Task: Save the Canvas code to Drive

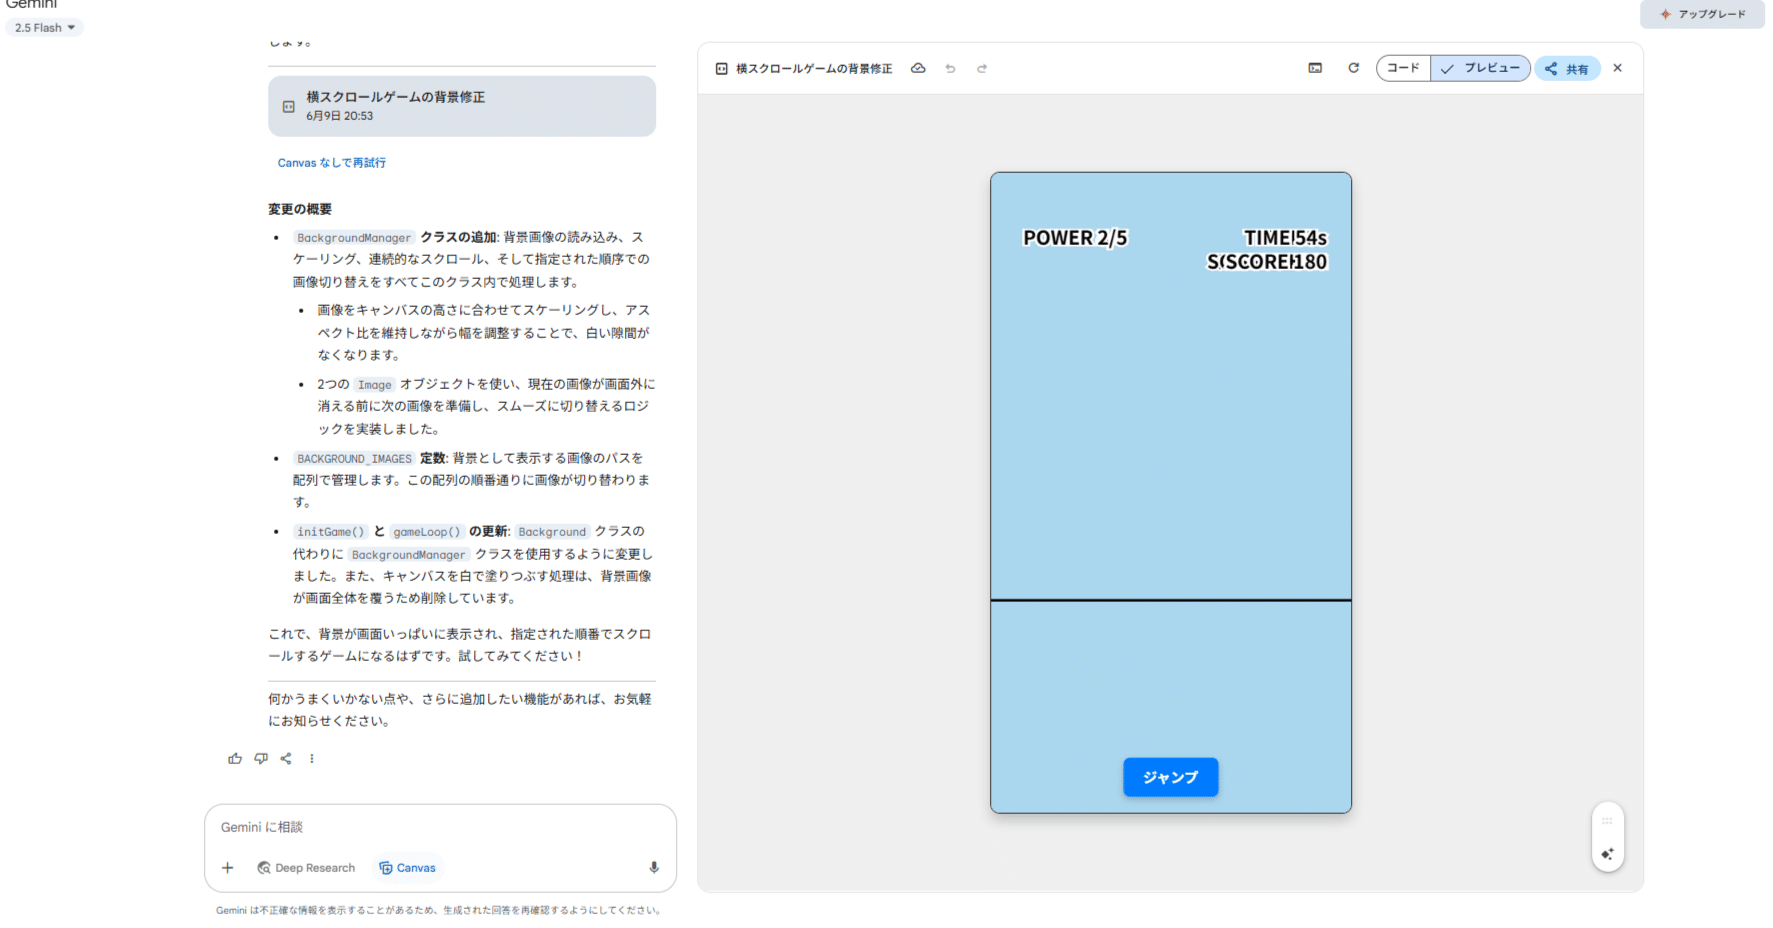Action: pyautogui.click(x=919, y=68)
